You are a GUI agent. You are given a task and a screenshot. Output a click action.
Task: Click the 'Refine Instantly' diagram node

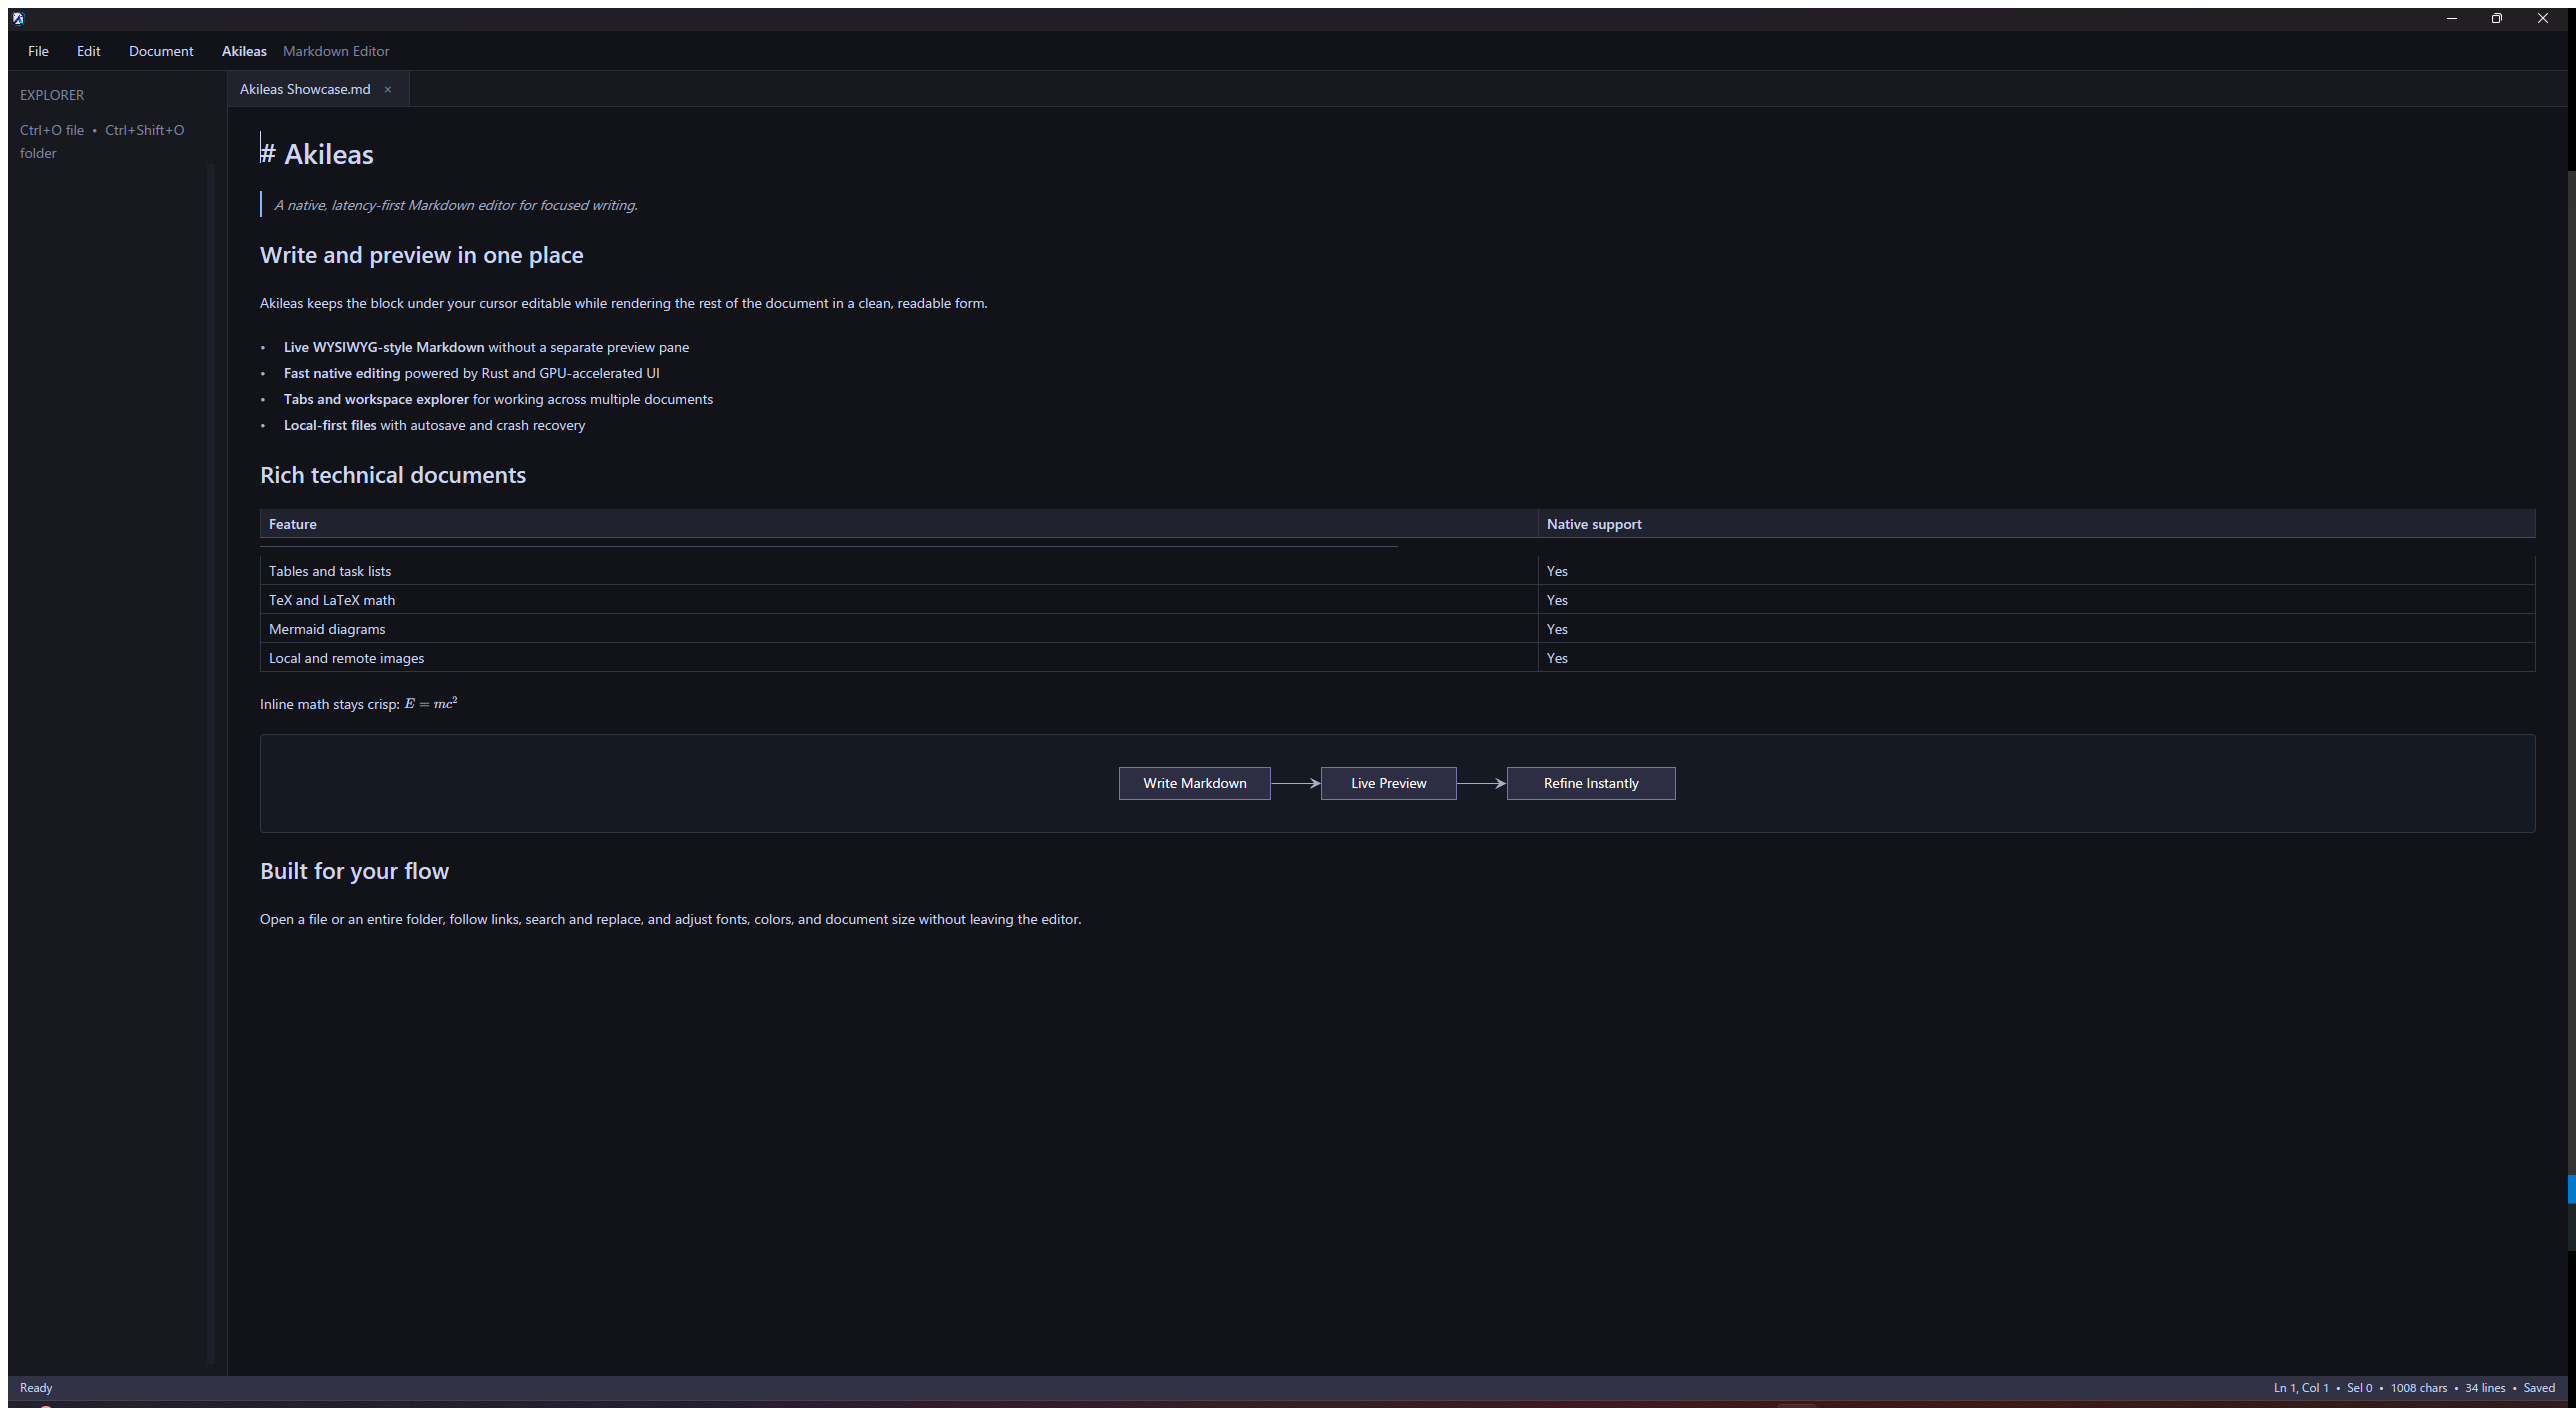(1591, 783)
